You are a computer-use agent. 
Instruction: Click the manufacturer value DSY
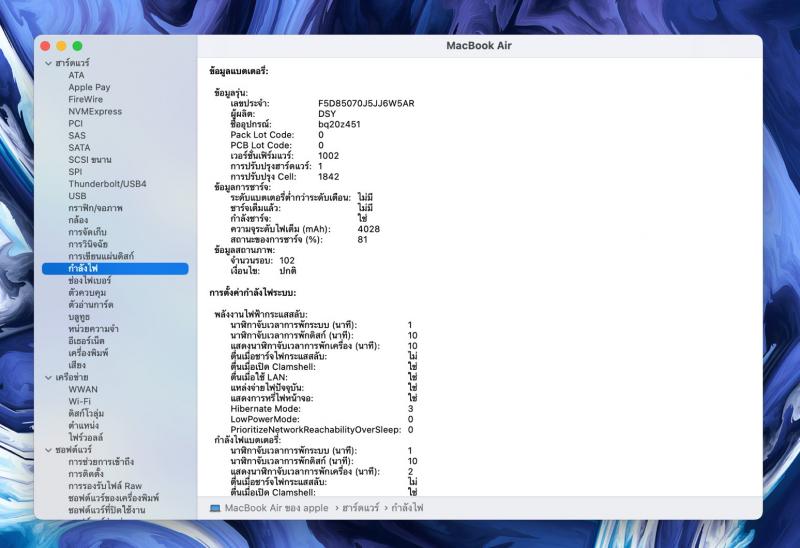point(327,114)
